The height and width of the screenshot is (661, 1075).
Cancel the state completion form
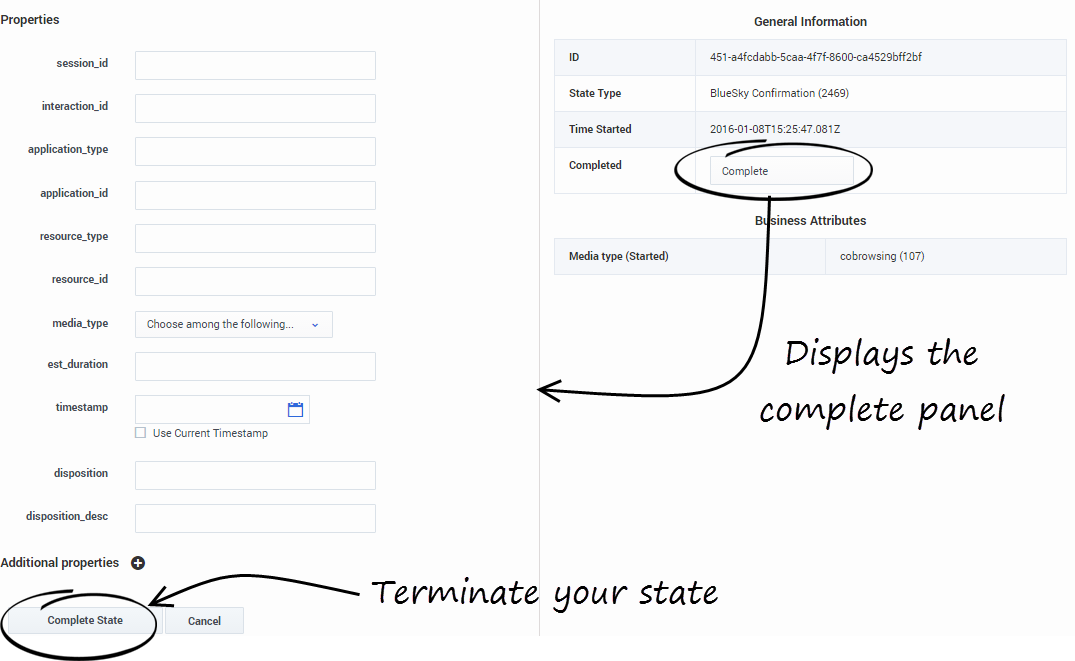click(204, 621)
